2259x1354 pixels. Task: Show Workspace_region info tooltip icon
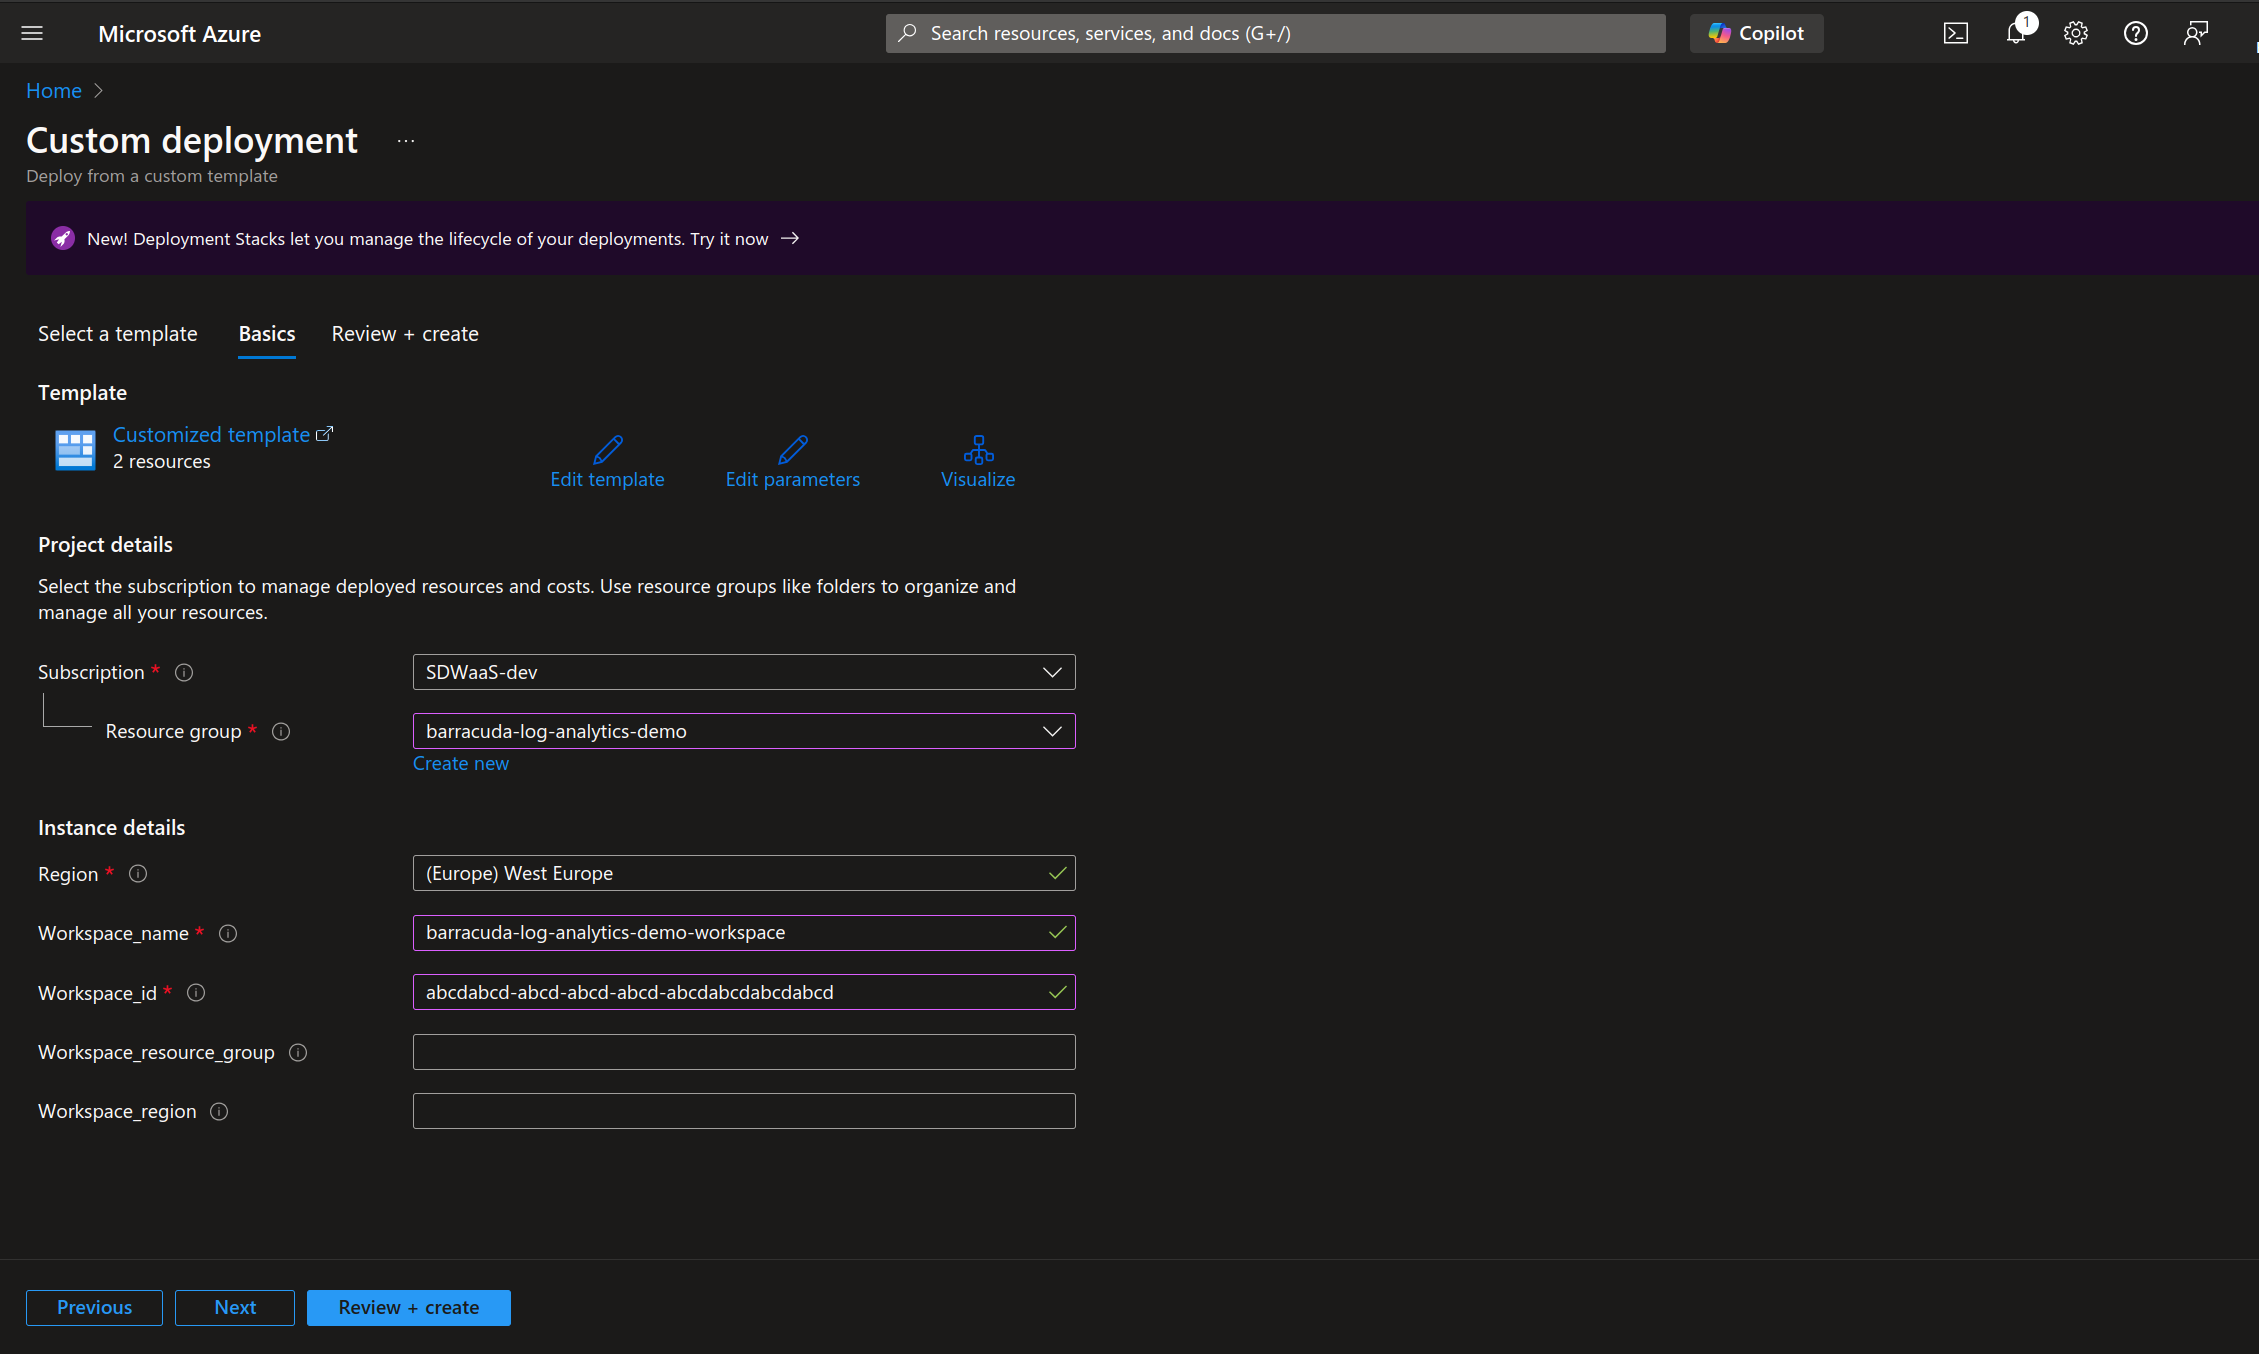[219, 1111]
